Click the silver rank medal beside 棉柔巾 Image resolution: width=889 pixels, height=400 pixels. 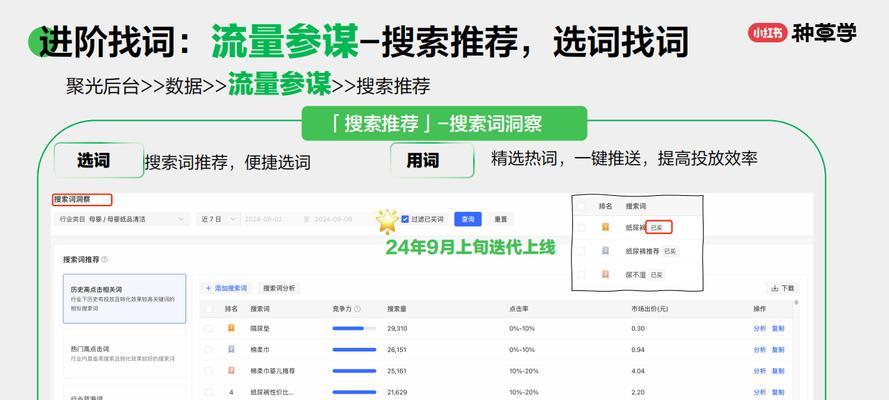(x=231, y=350)
